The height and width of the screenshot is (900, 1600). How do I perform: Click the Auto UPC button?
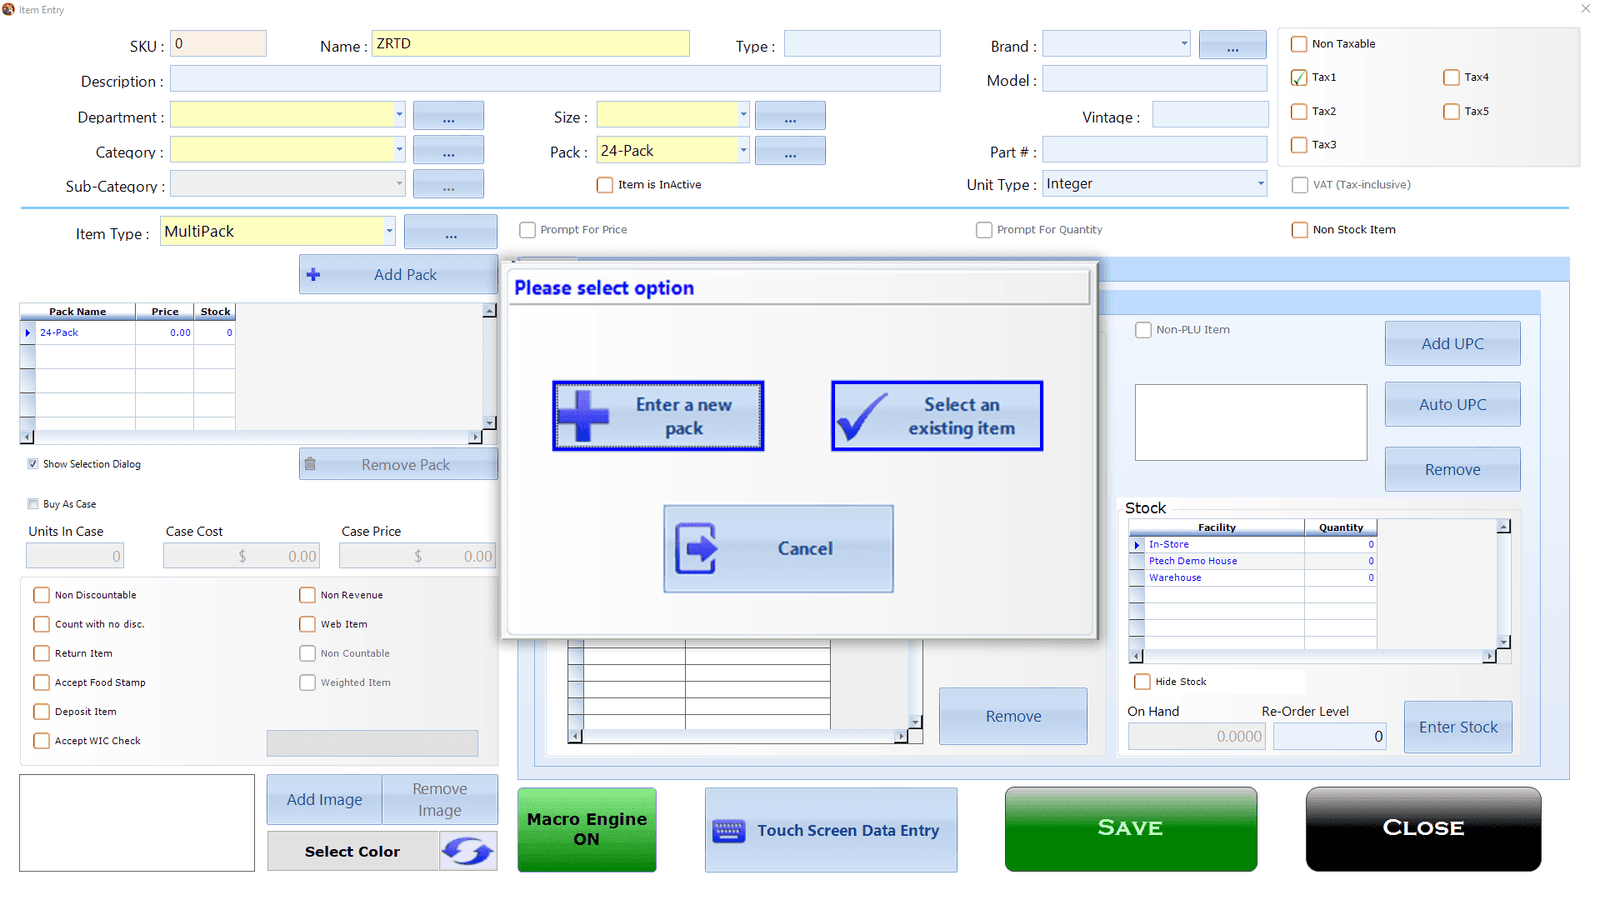coord(1452,404)
